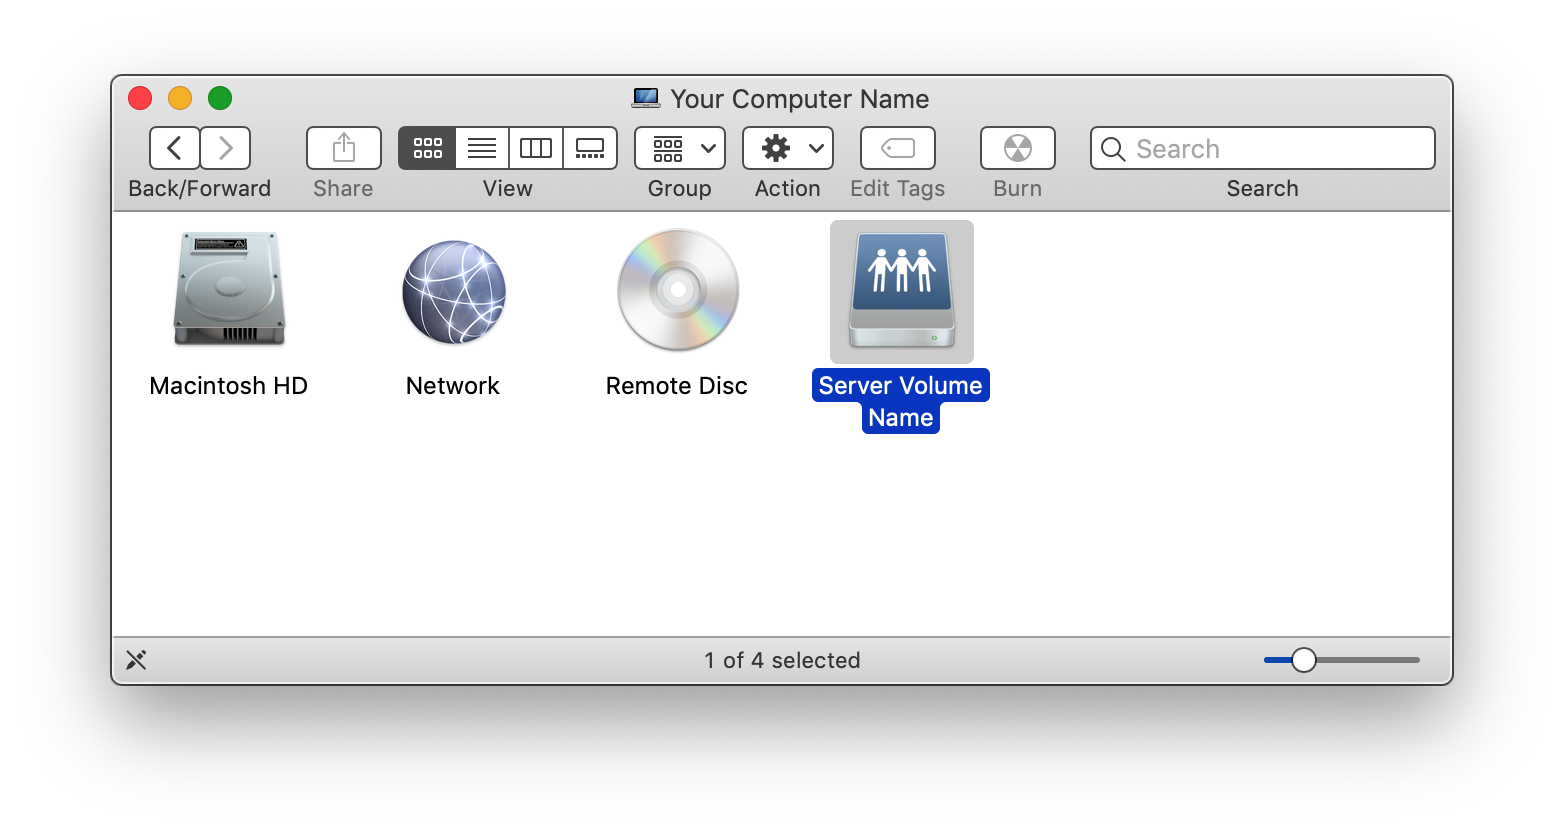This screenshot has height=832, width=1564.
Task: Switch to list view
Action: pyautogui.click(x=482, y=148)
